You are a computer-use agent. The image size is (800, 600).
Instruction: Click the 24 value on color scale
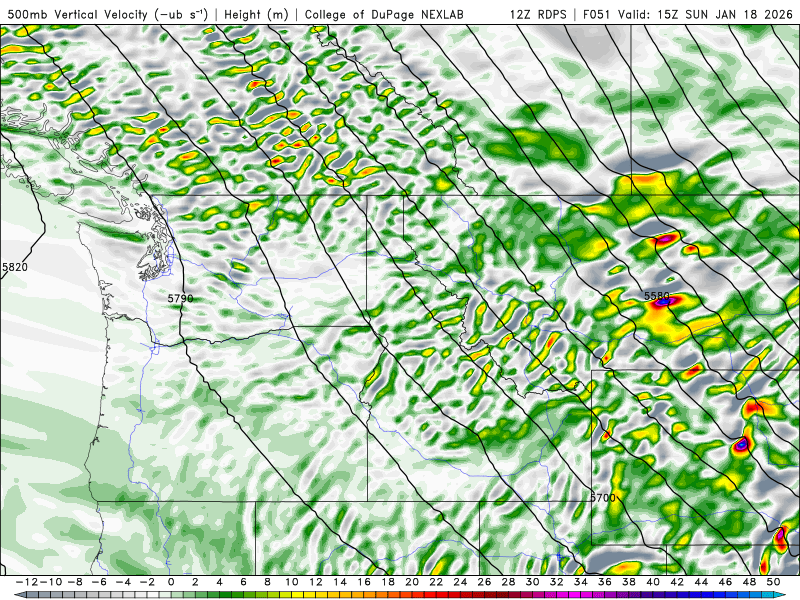tap(460, 582)
